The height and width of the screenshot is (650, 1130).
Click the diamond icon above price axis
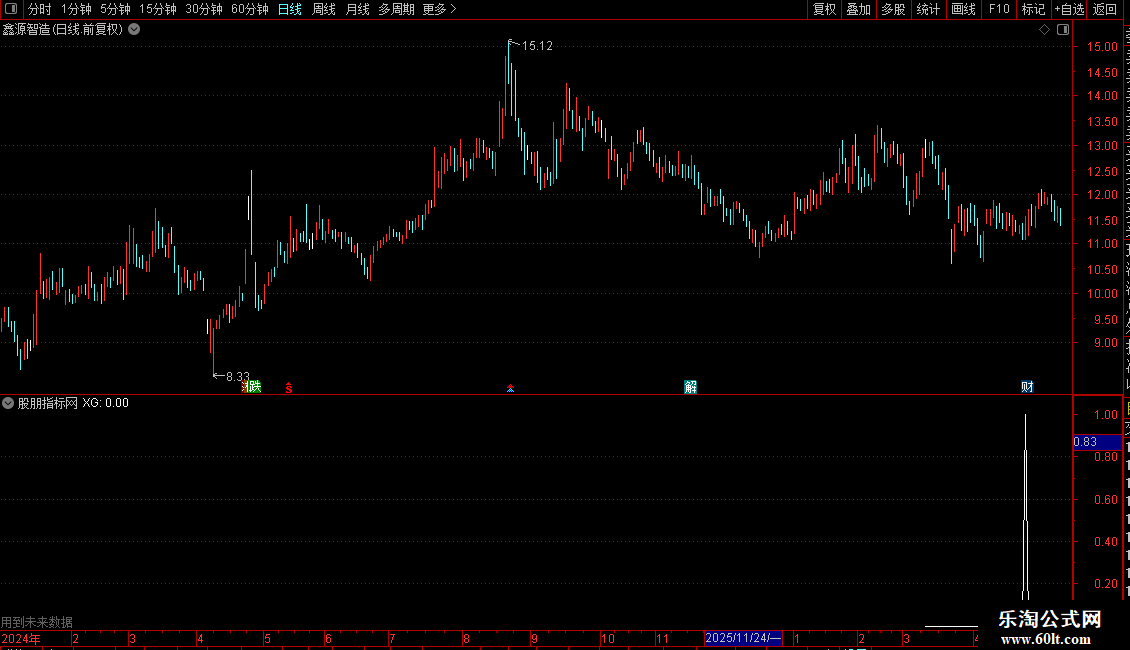pos(1044,30)
